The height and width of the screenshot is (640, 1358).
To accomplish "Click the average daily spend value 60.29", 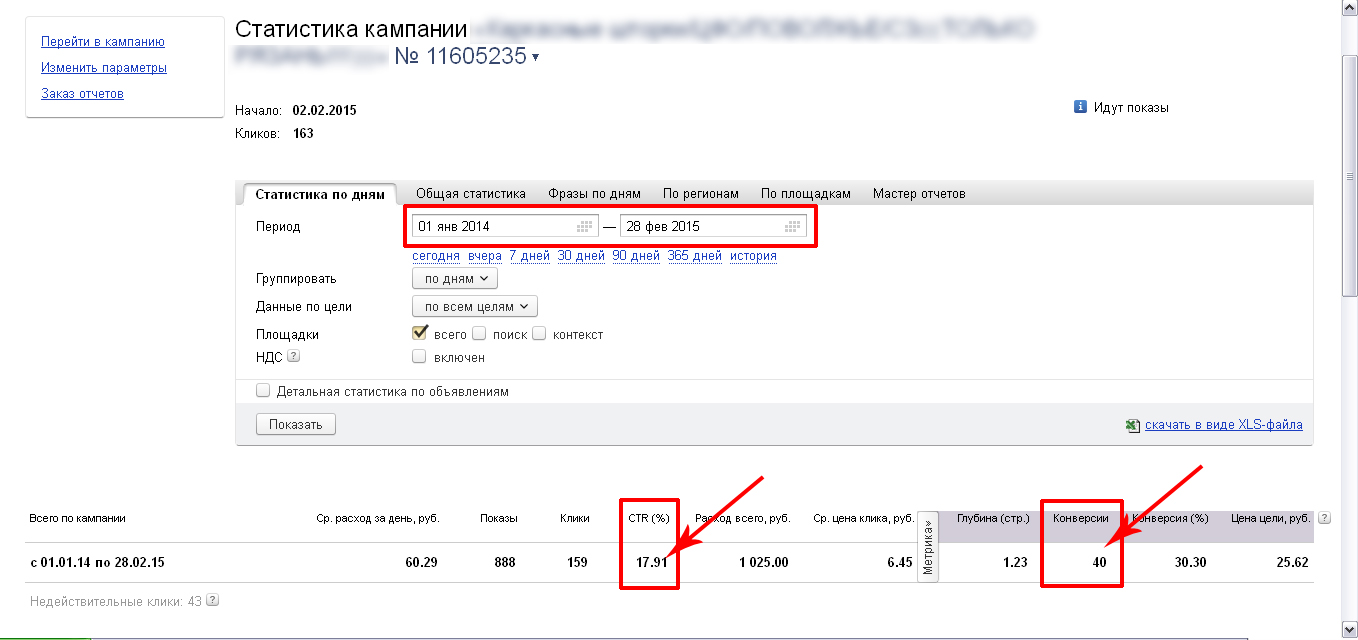I will (x=421, y=562).
